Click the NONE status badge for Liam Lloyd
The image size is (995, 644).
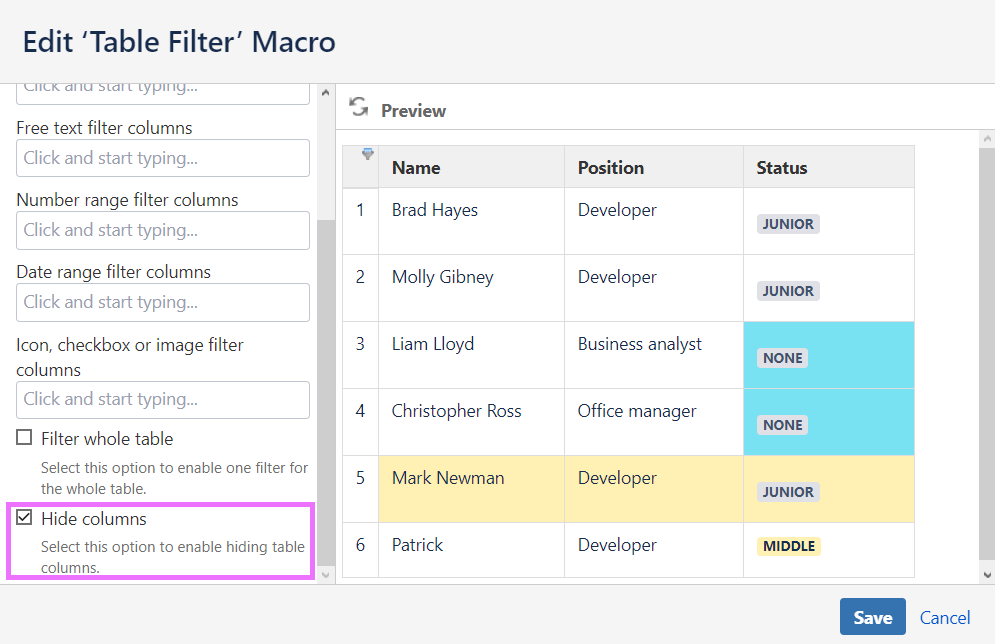[783, 358]
